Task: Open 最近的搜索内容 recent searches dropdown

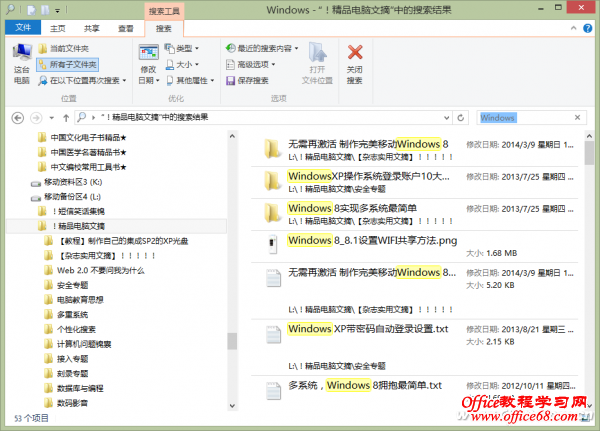Action: click(x=262, y=48)
